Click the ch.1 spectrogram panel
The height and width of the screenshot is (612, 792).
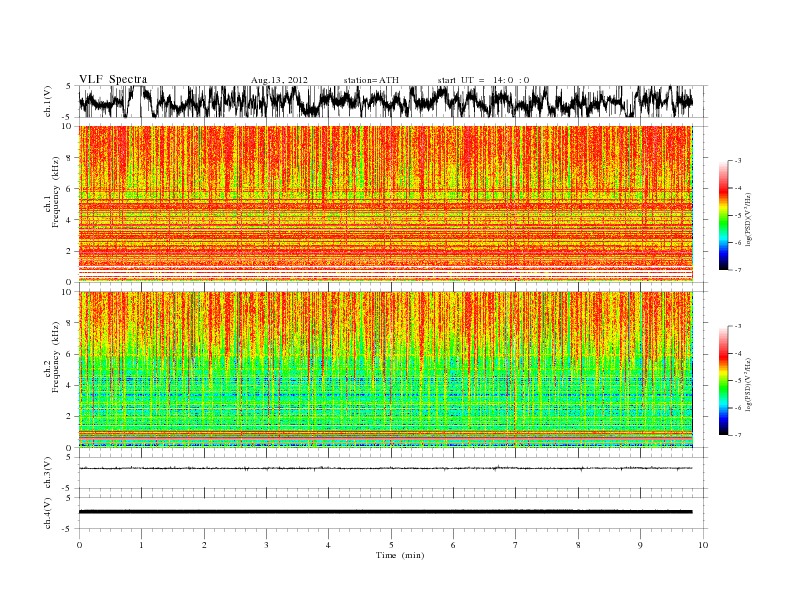tap(386, 204)
